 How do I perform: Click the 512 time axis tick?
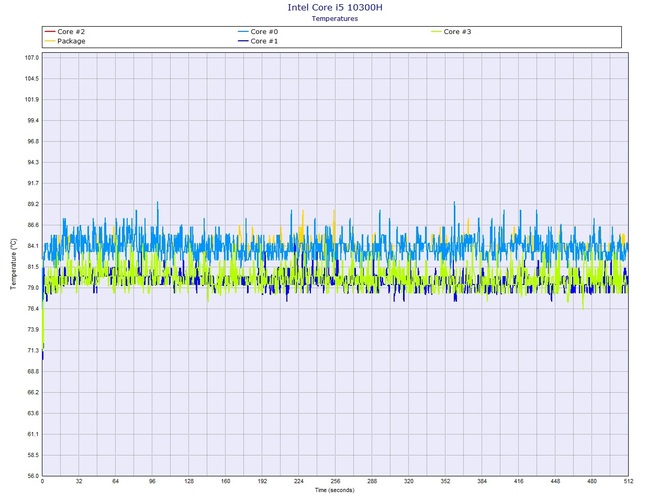(629, 481)
